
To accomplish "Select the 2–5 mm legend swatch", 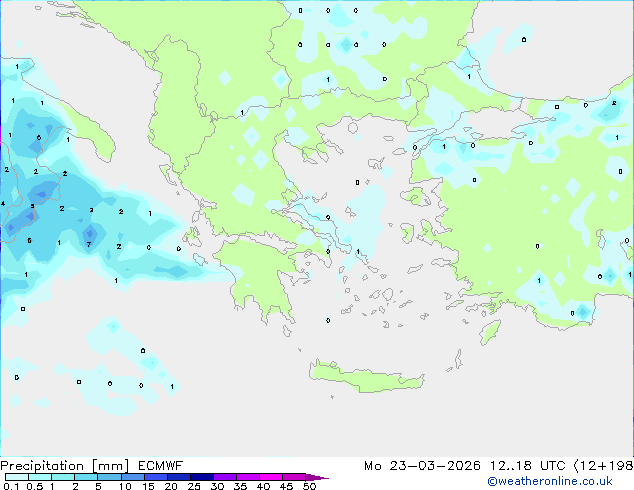I will [86, 477].
